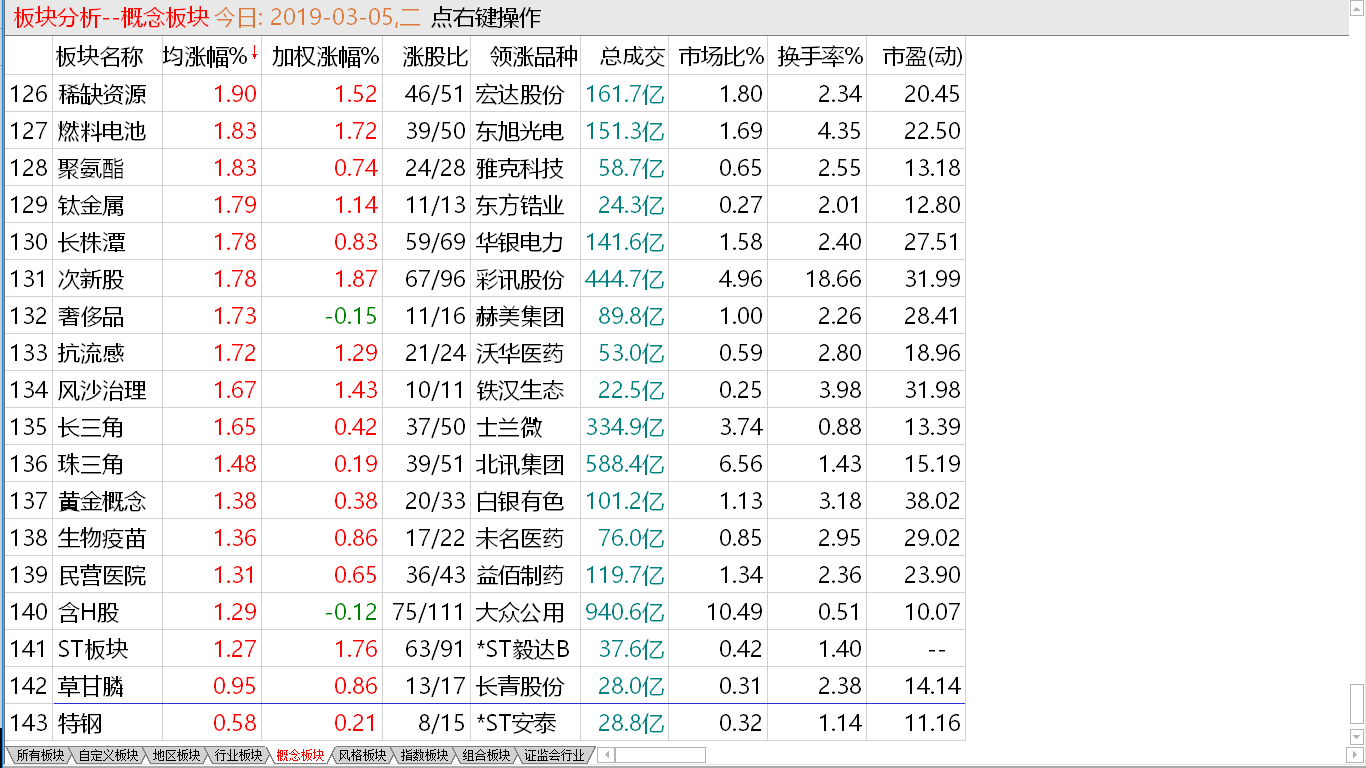Click leading stock 宏达股份
Image resolution: width=1366 pixels, height=768 pixels.
tap(520, 94)
